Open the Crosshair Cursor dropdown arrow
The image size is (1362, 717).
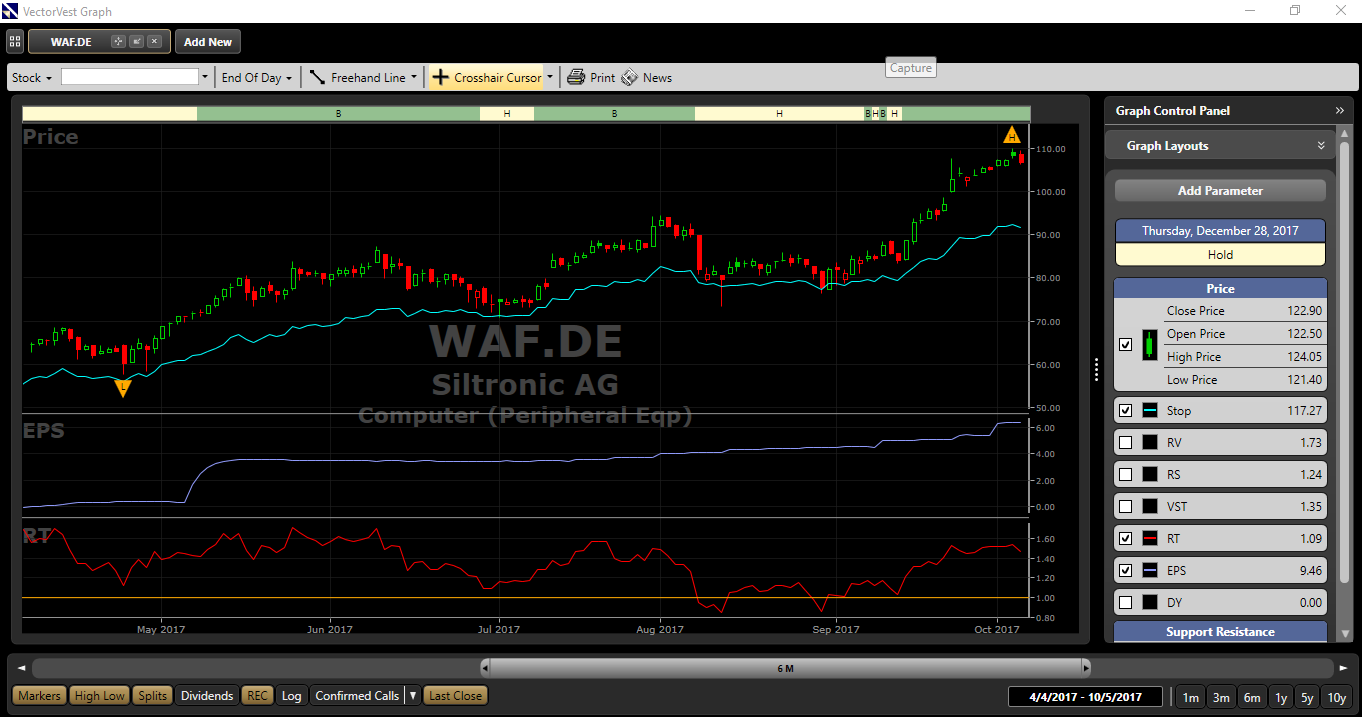(549, 77)
